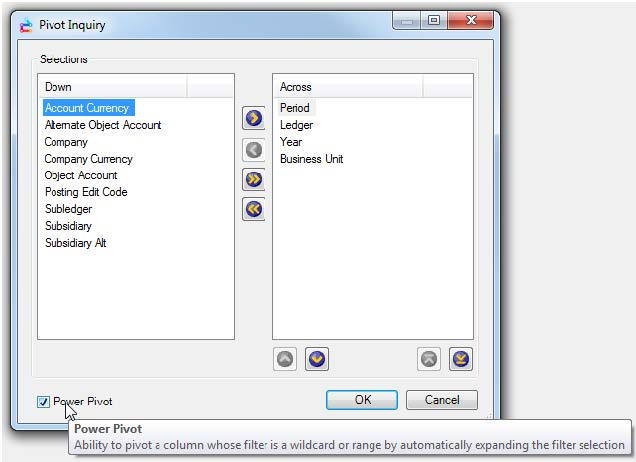Select Period in the Across list
Screen dimensions: 636x462
pos(295,108)
